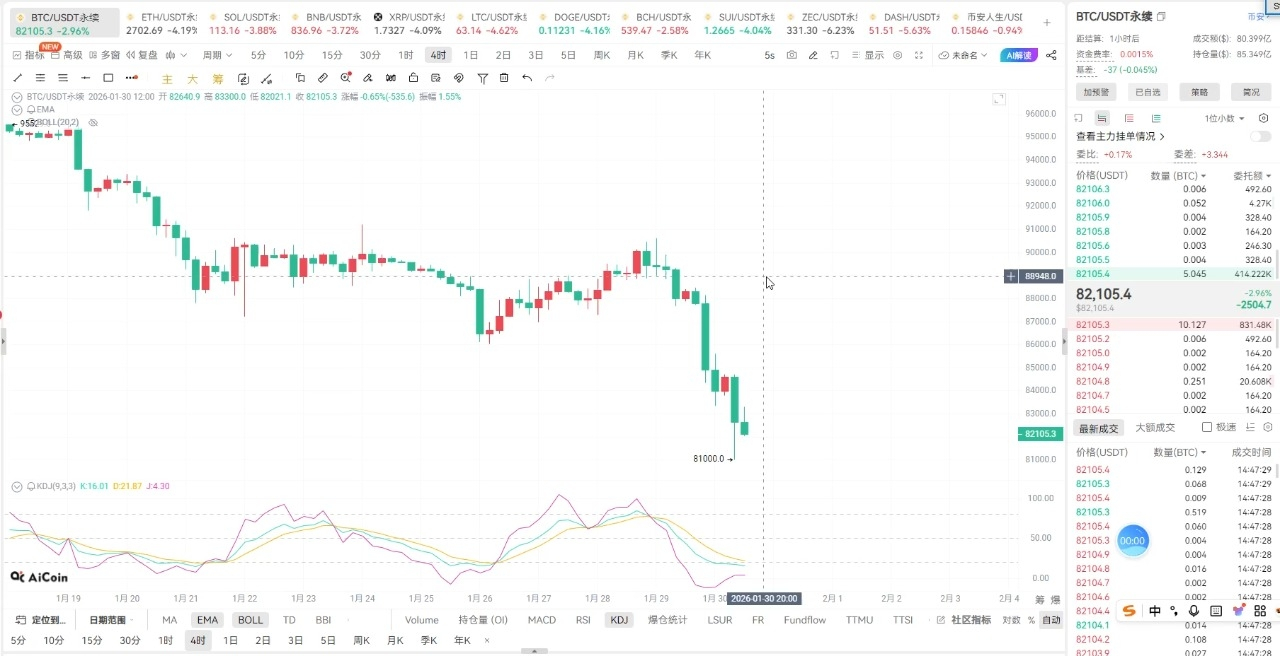
Task: Copy the BTC/USDT pair name in side panel
Action: pos(1161,17)
